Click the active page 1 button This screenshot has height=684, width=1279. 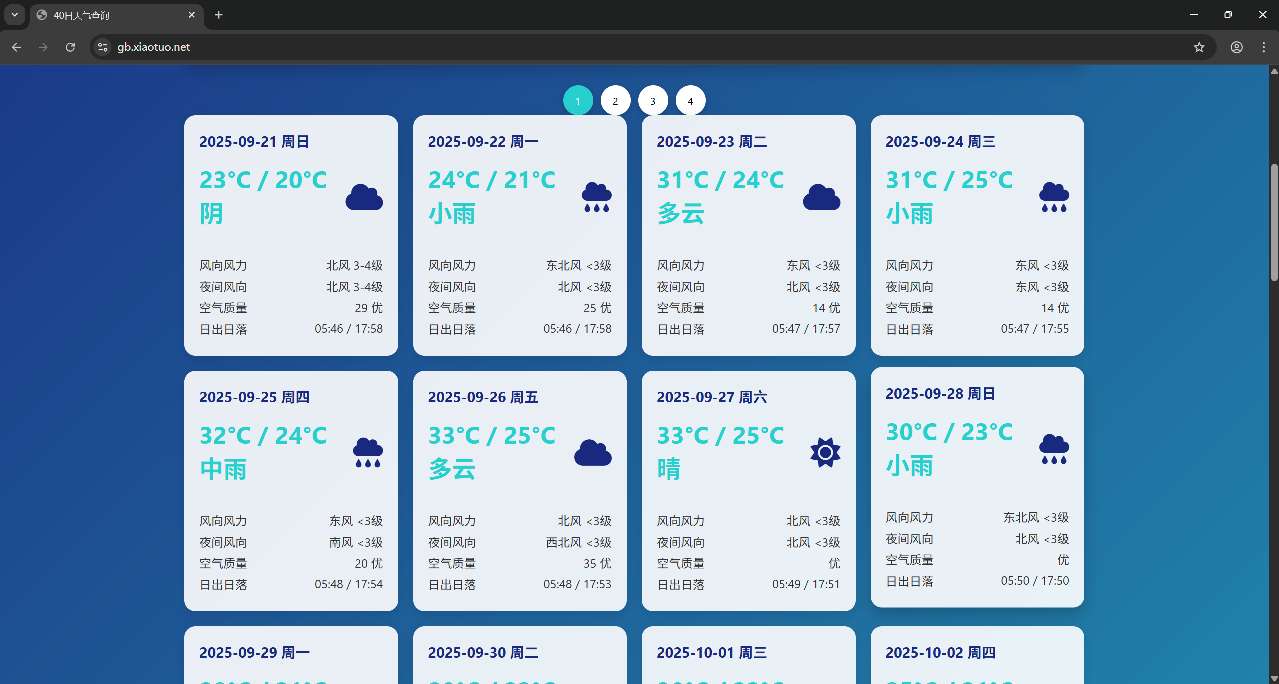[577, 100]
